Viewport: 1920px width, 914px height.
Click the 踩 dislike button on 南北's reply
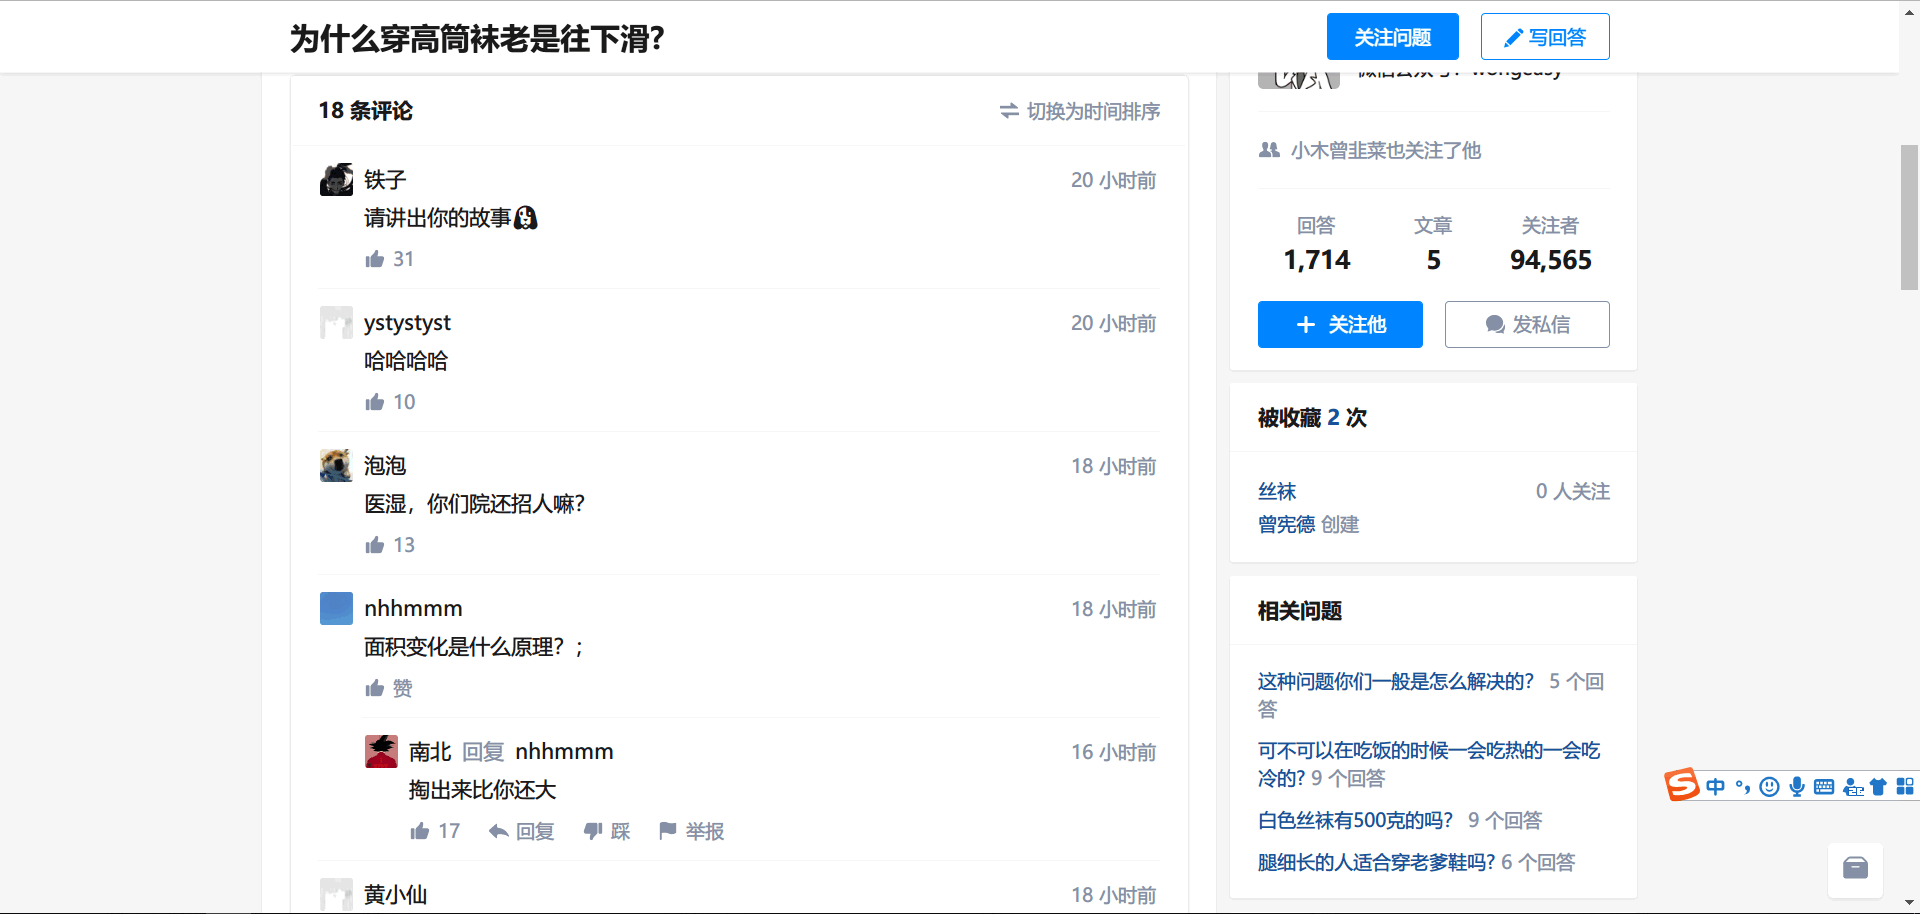(607, 831)
